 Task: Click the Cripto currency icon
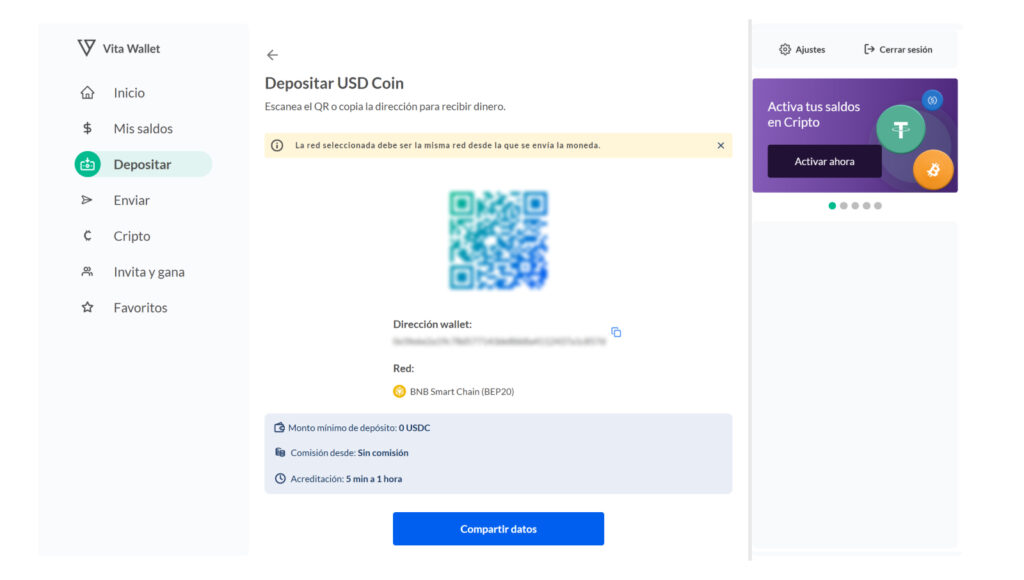[87, 236]
